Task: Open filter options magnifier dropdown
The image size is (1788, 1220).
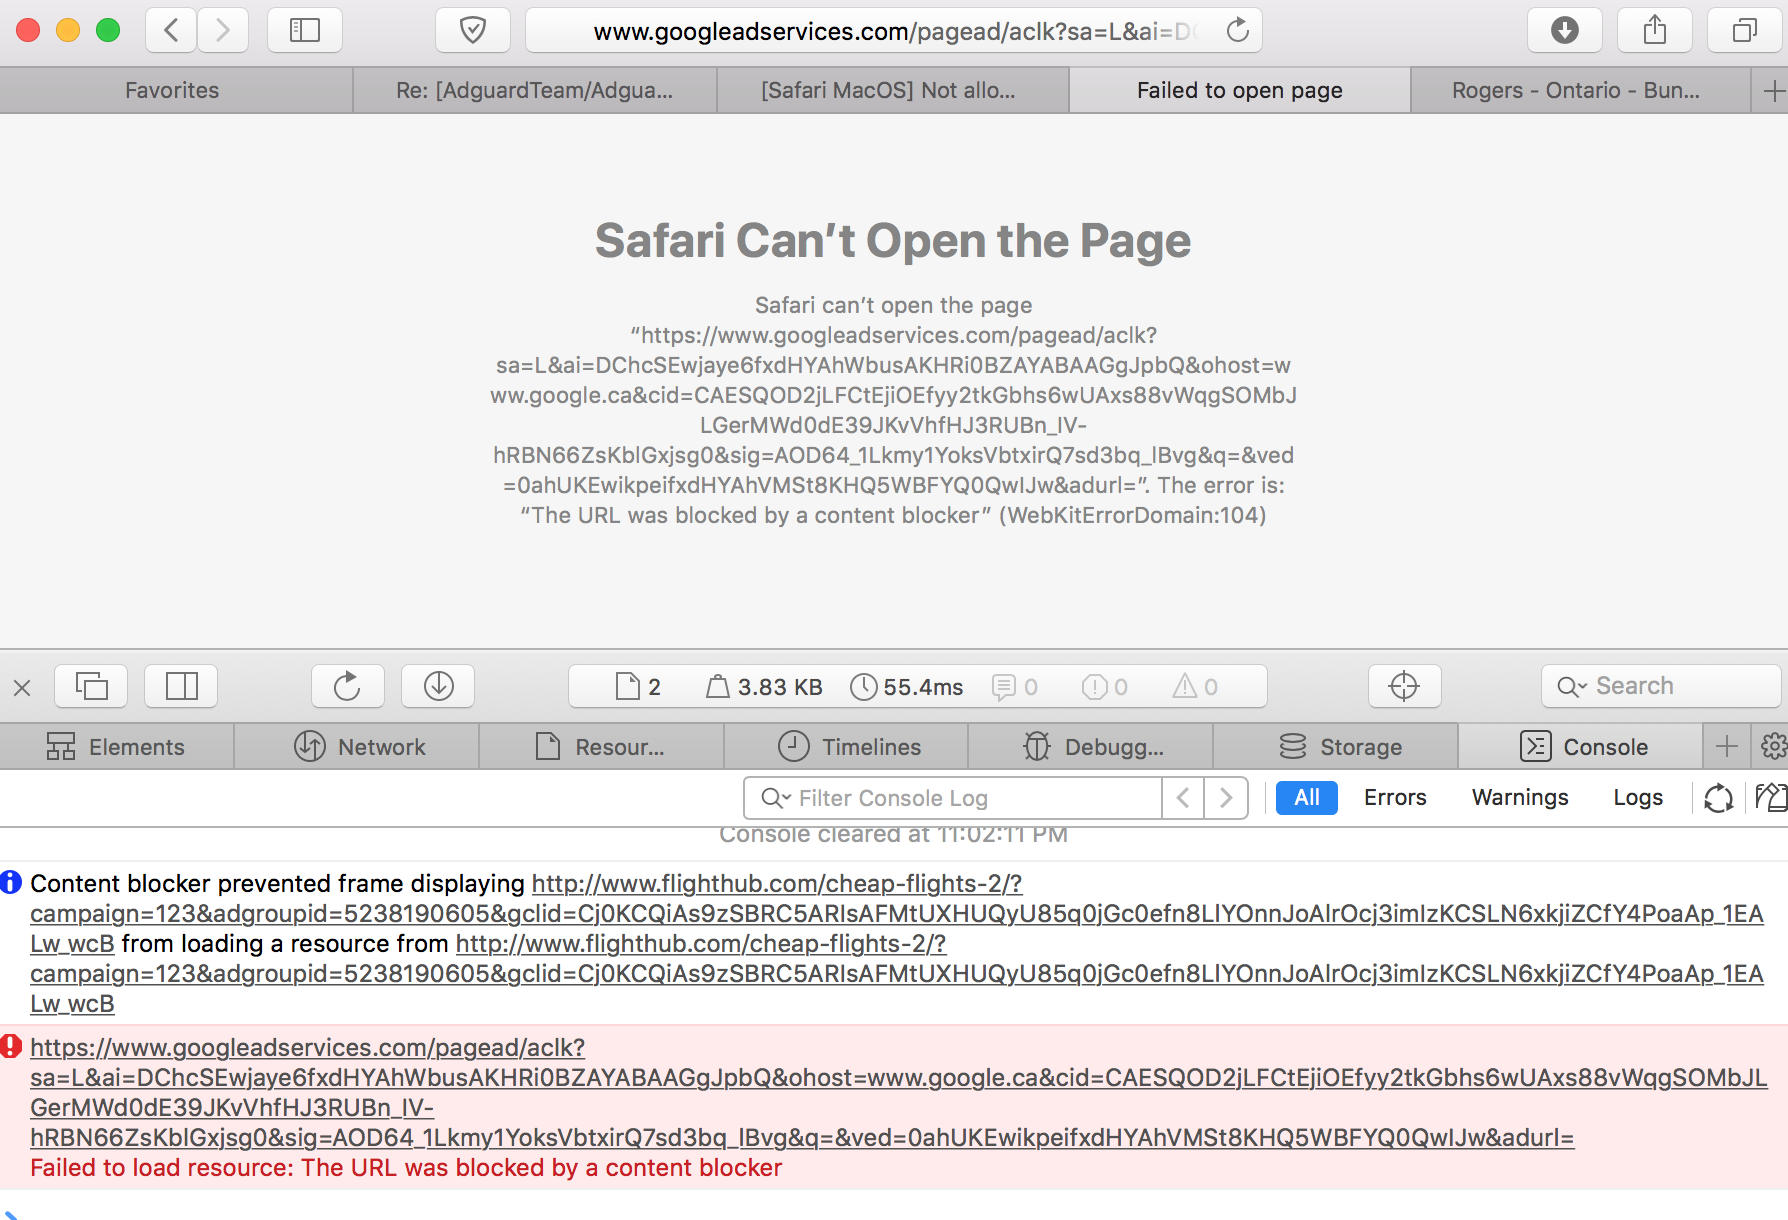Action: click(776, 798)
